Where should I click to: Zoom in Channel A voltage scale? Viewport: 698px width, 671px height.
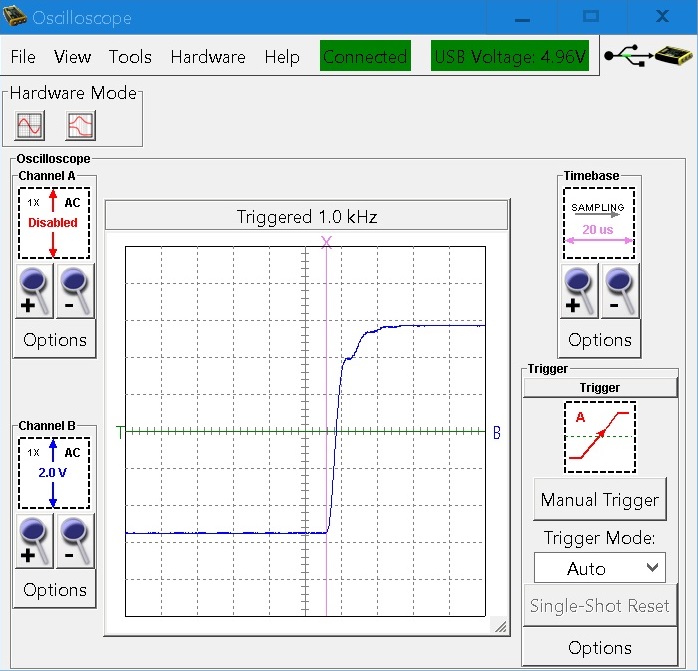tap(35, 292)
